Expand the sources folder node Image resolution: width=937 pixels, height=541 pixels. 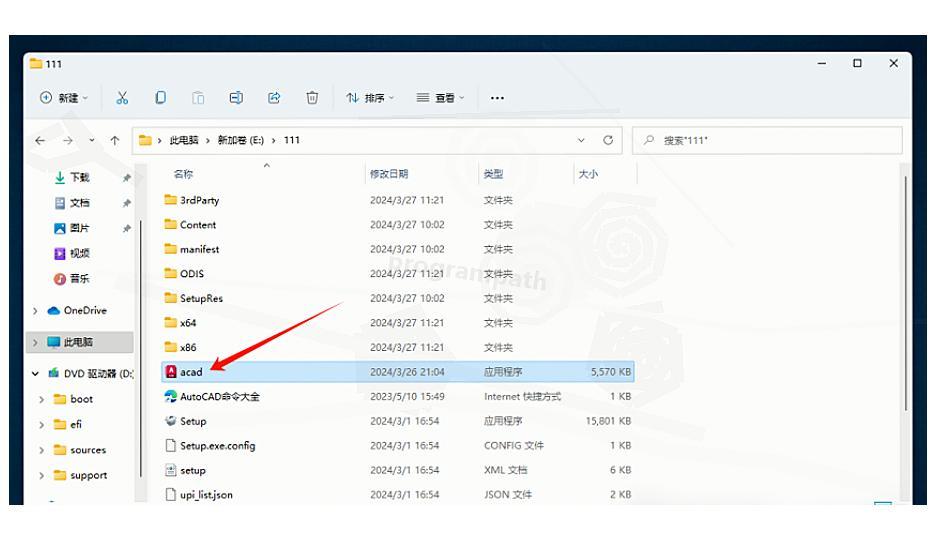pos(42,450)
